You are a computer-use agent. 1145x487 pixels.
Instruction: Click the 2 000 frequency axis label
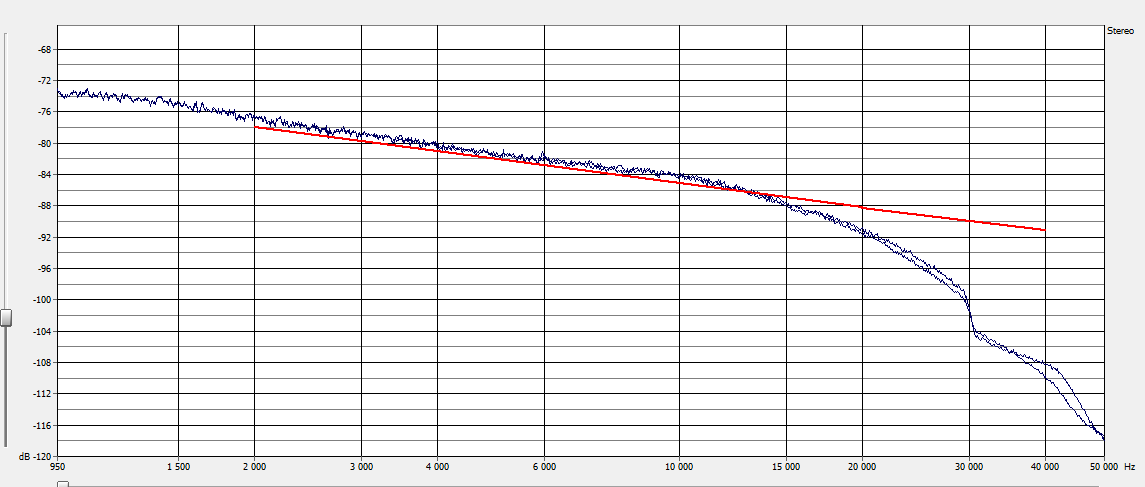tap(254, 467)
